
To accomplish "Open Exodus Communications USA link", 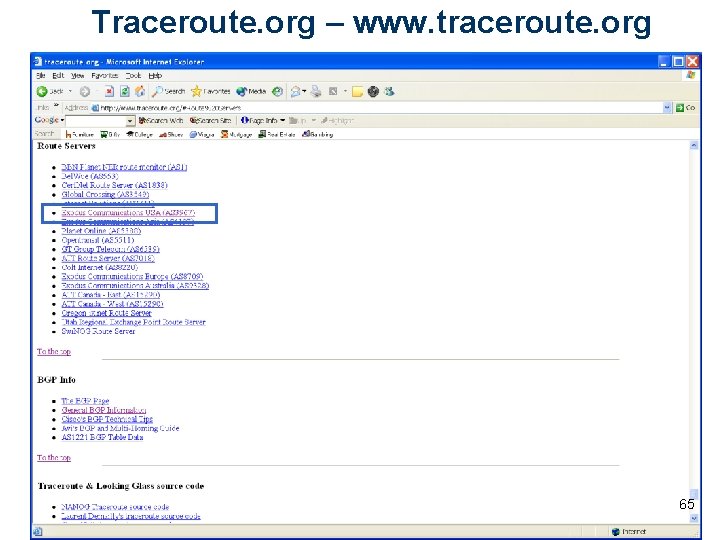I will [x=128, y=213].
